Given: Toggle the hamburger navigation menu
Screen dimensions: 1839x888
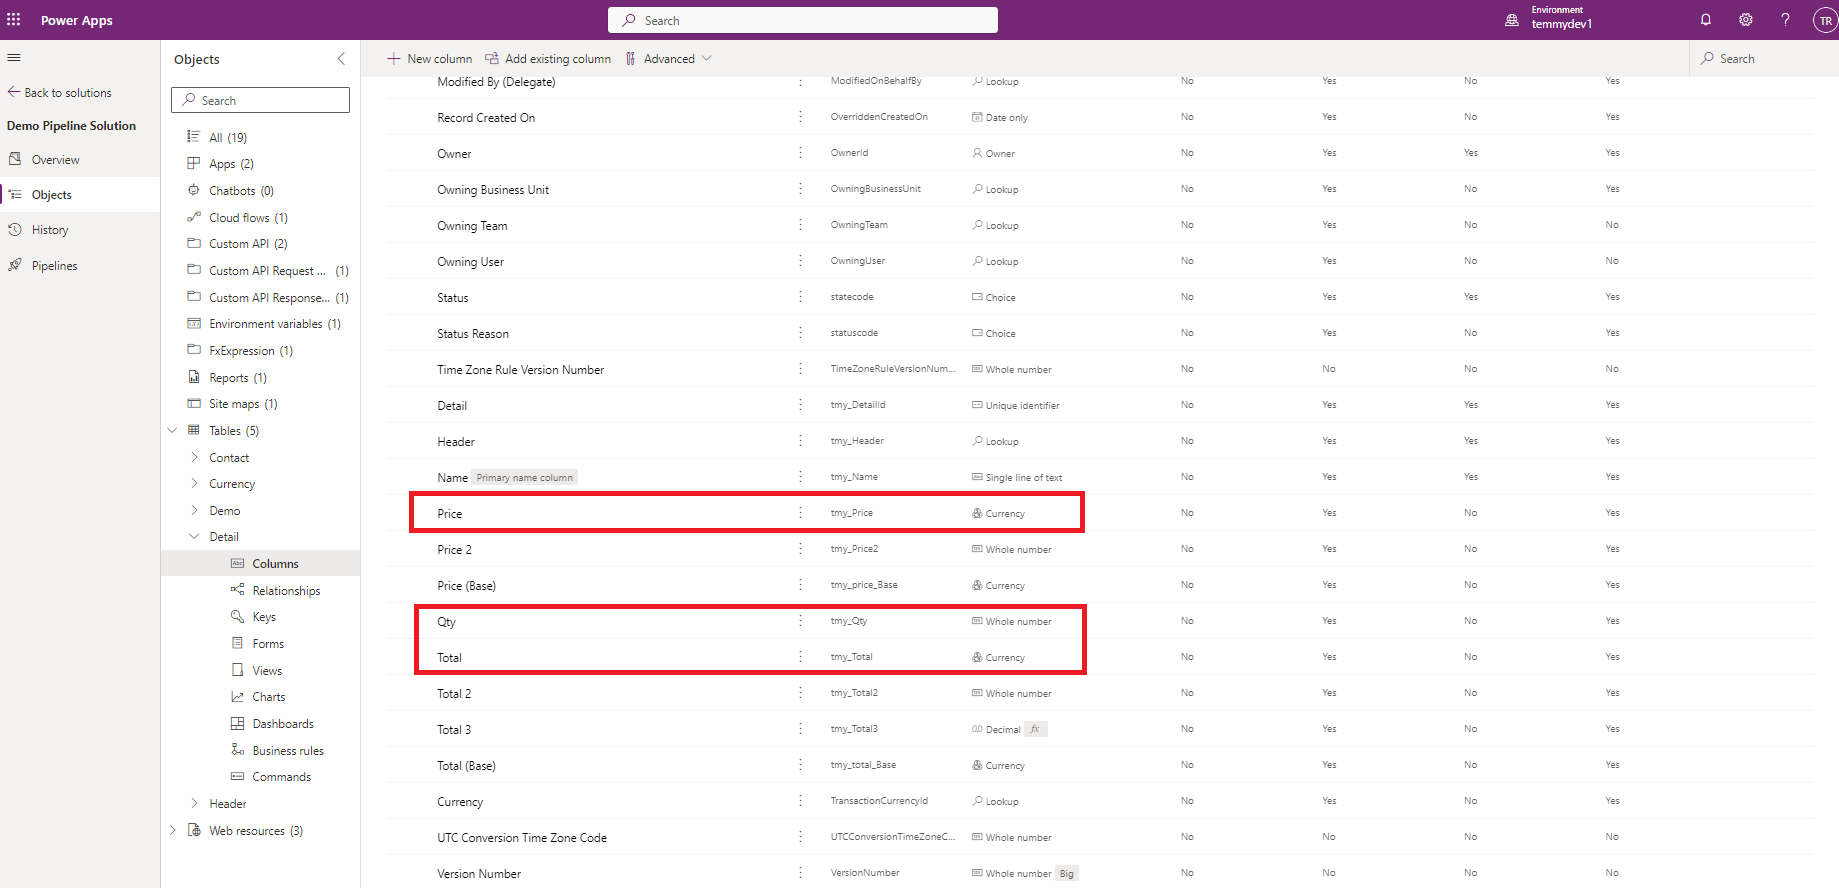Looking at the screenshot, I should pyautogui.click(x=14, y=58).
